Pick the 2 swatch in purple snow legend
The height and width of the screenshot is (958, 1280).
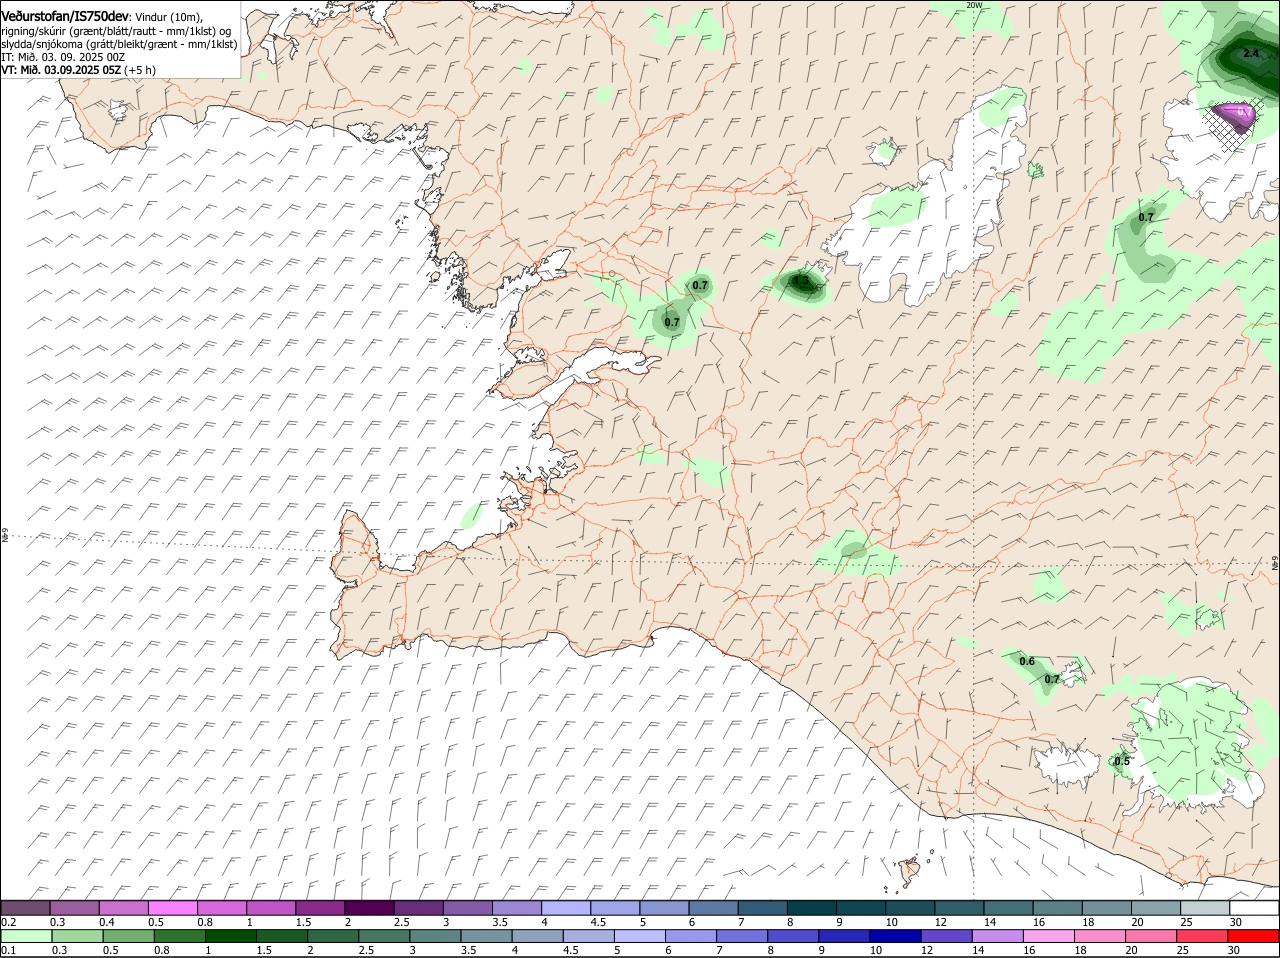(369, 907)
